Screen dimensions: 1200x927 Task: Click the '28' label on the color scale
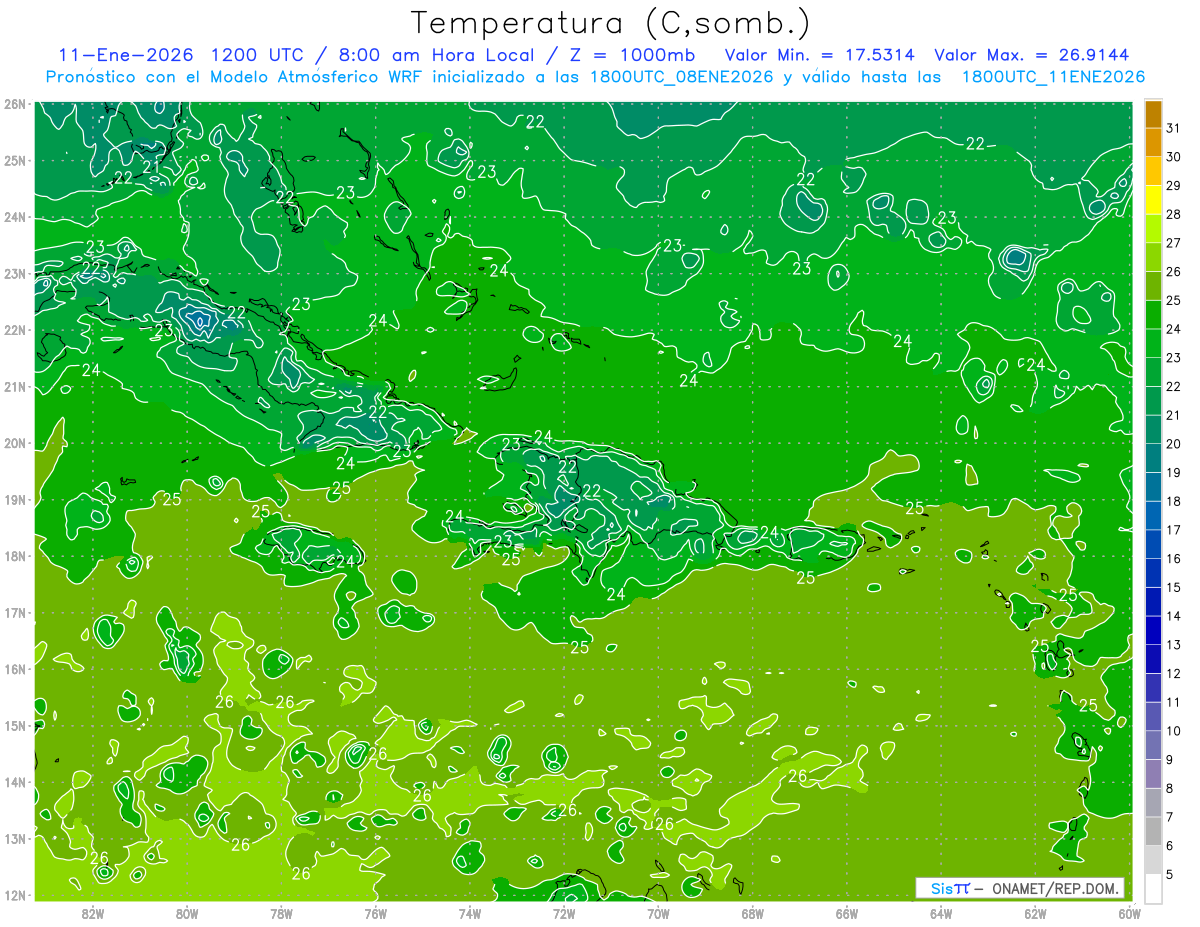coord(1173,214)
